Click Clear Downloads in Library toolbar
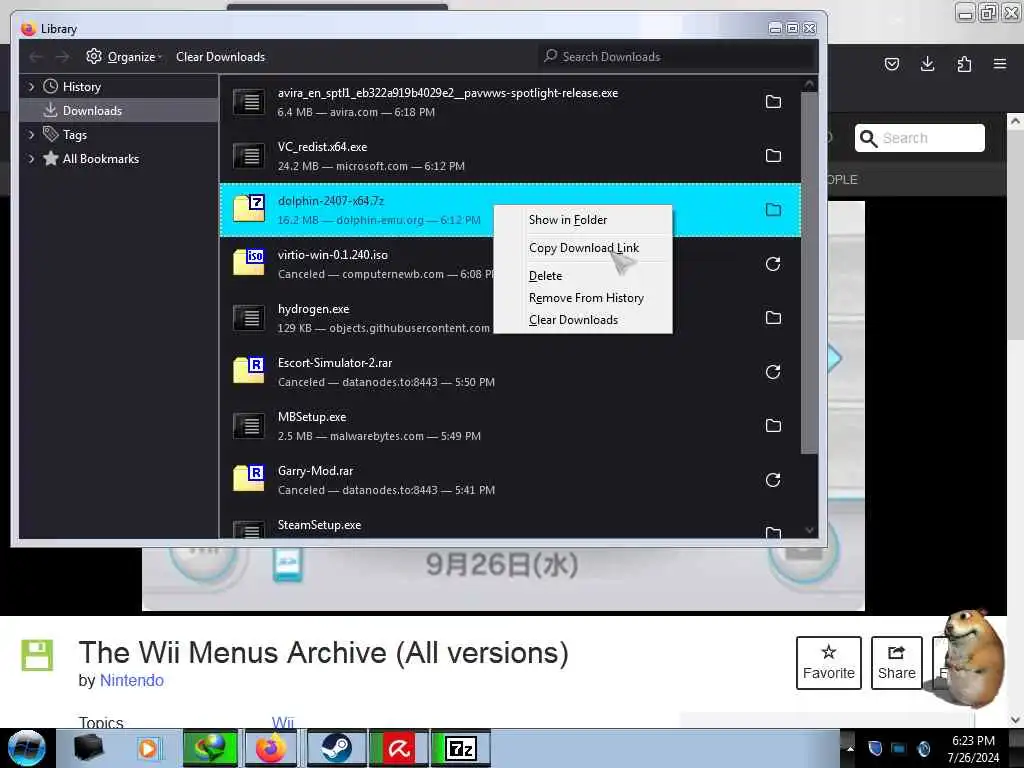This screenshot has width=1024, height=768. tap(221, 57)
